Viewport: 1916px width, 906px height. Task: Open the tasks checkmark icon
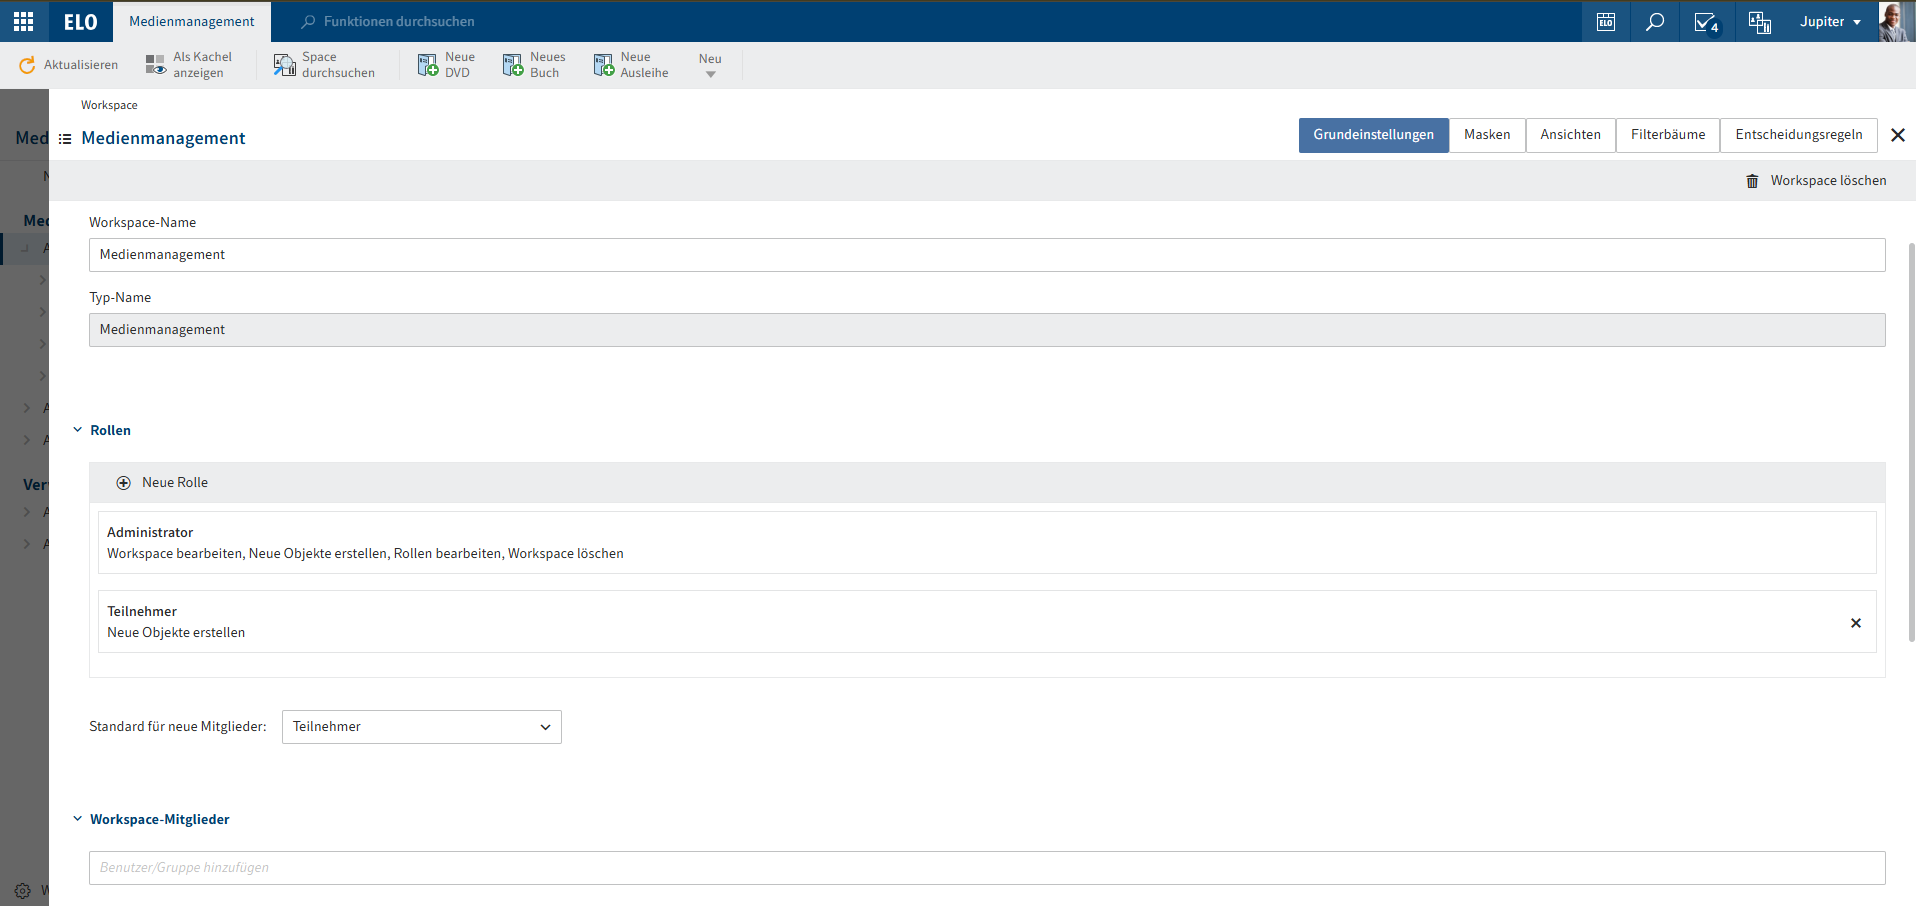click(1706, 21)
